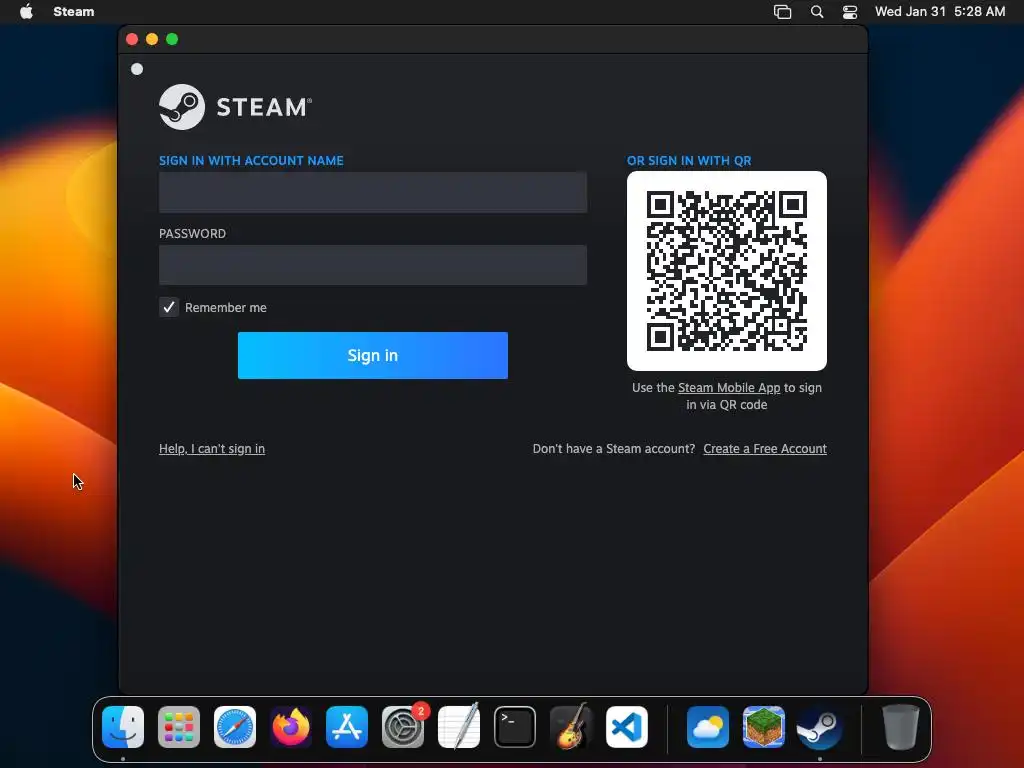The width and height of the screenshot is (1024, 768).
Task: Launch Firefox from the Dock
Action: point(291,727)
